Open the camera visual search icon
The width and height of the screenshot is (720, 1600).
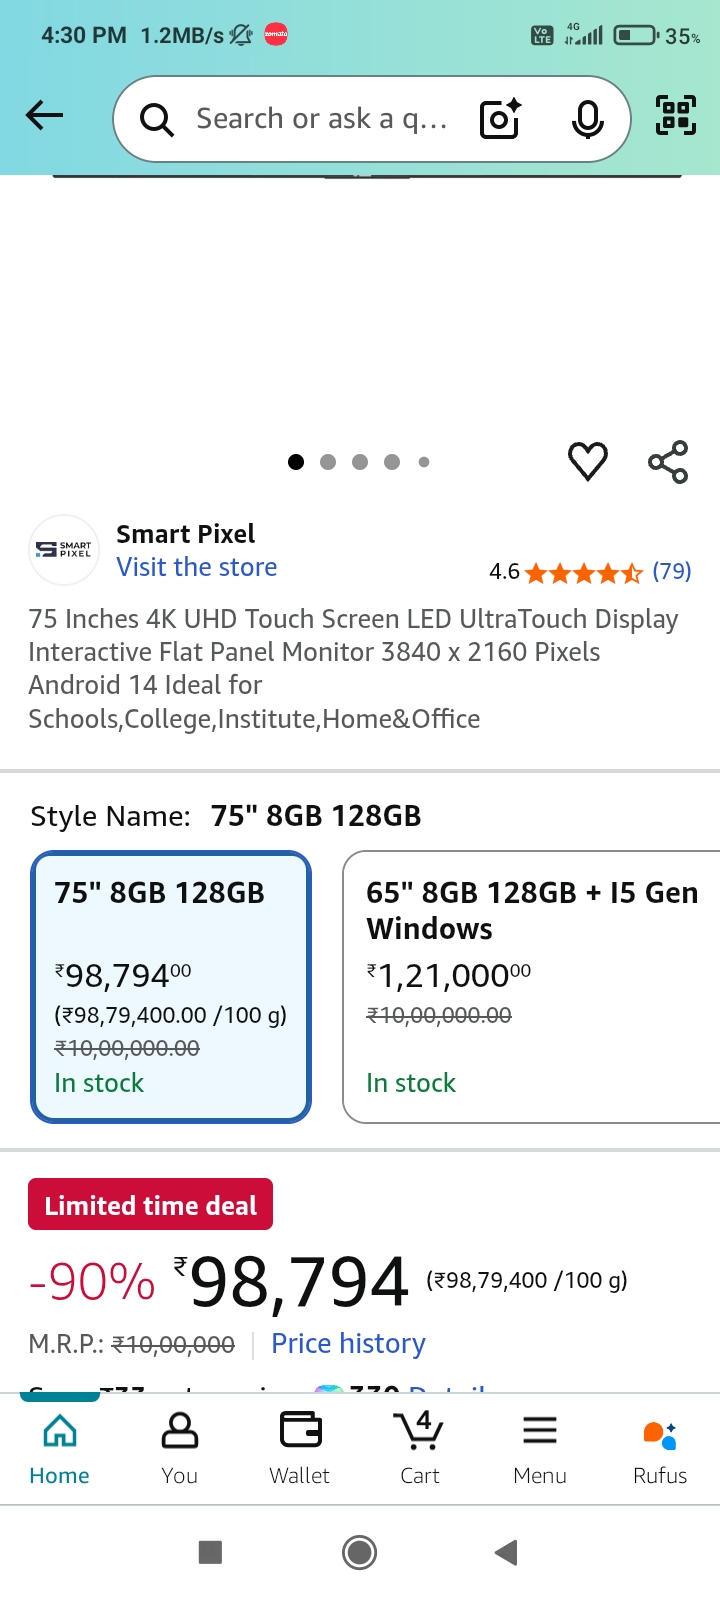[x=499, y=118]
